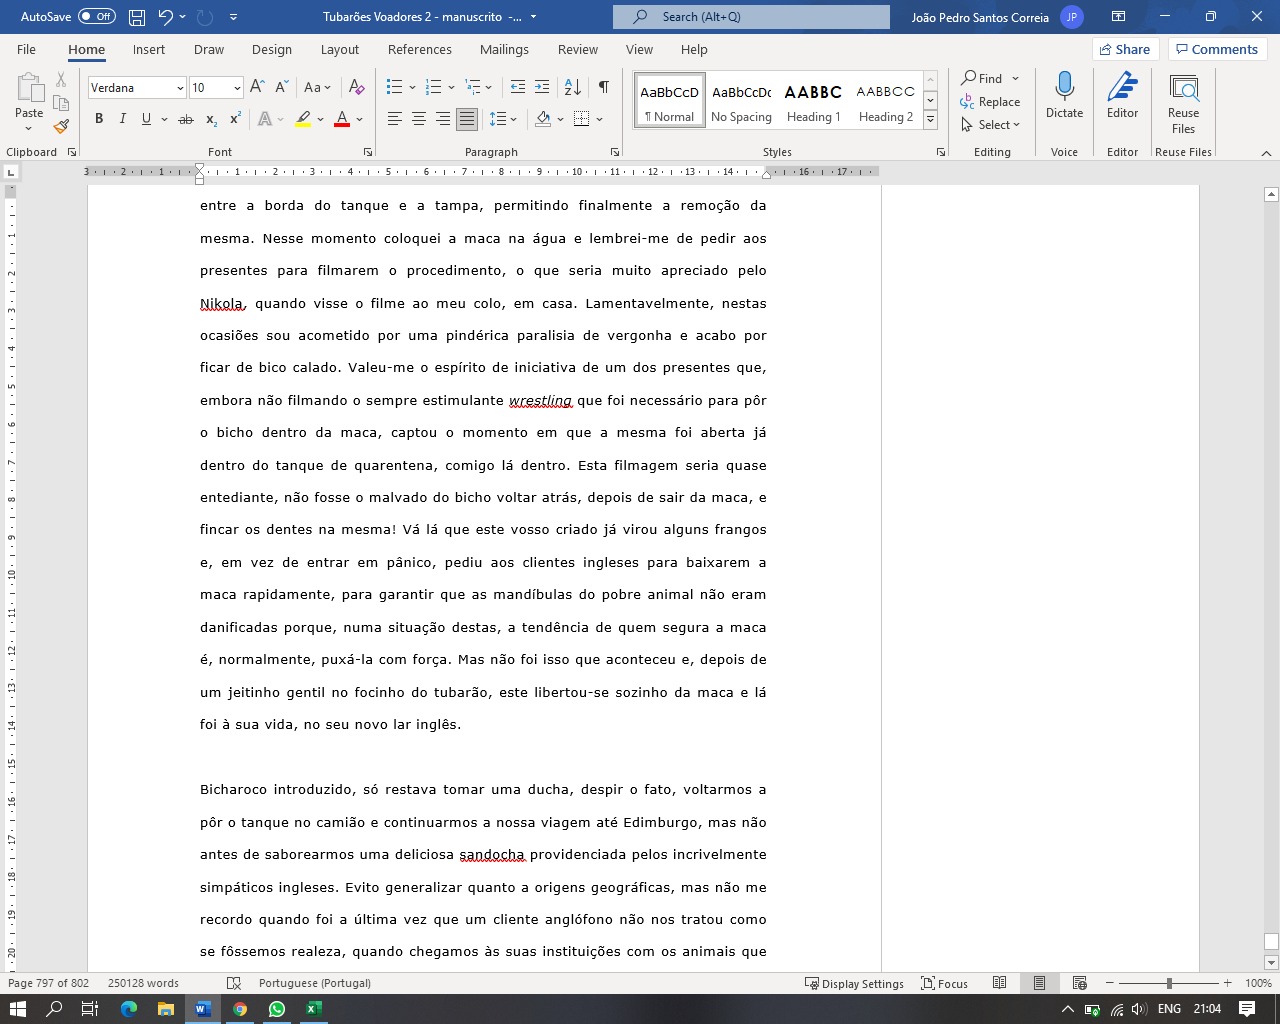Apply strikethrough formatting icon
The width and height of the screenshot is (1280, 1024).
click(185, 119)
